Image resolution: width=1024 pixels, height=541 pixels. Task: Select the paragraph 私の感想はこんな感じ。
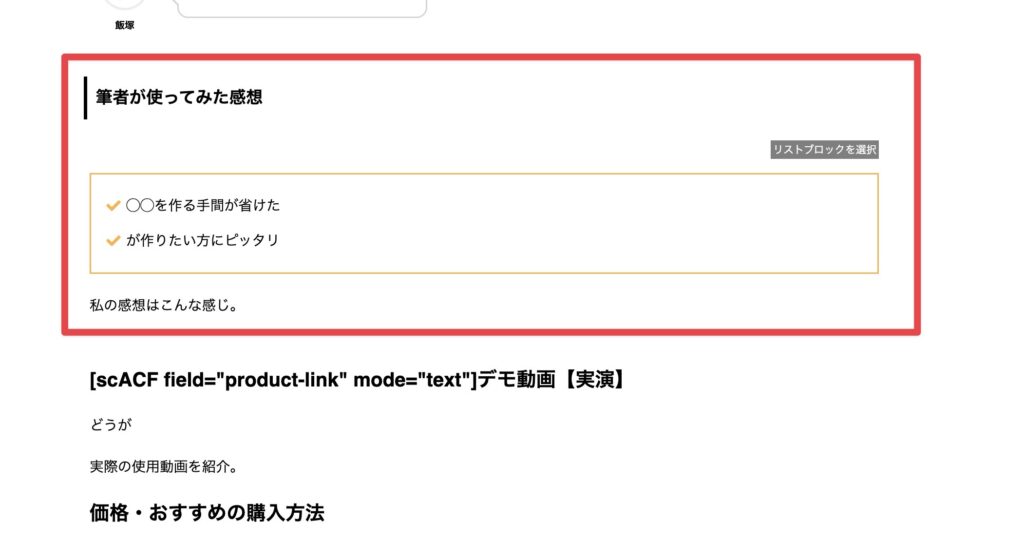(x=163, y=304)
